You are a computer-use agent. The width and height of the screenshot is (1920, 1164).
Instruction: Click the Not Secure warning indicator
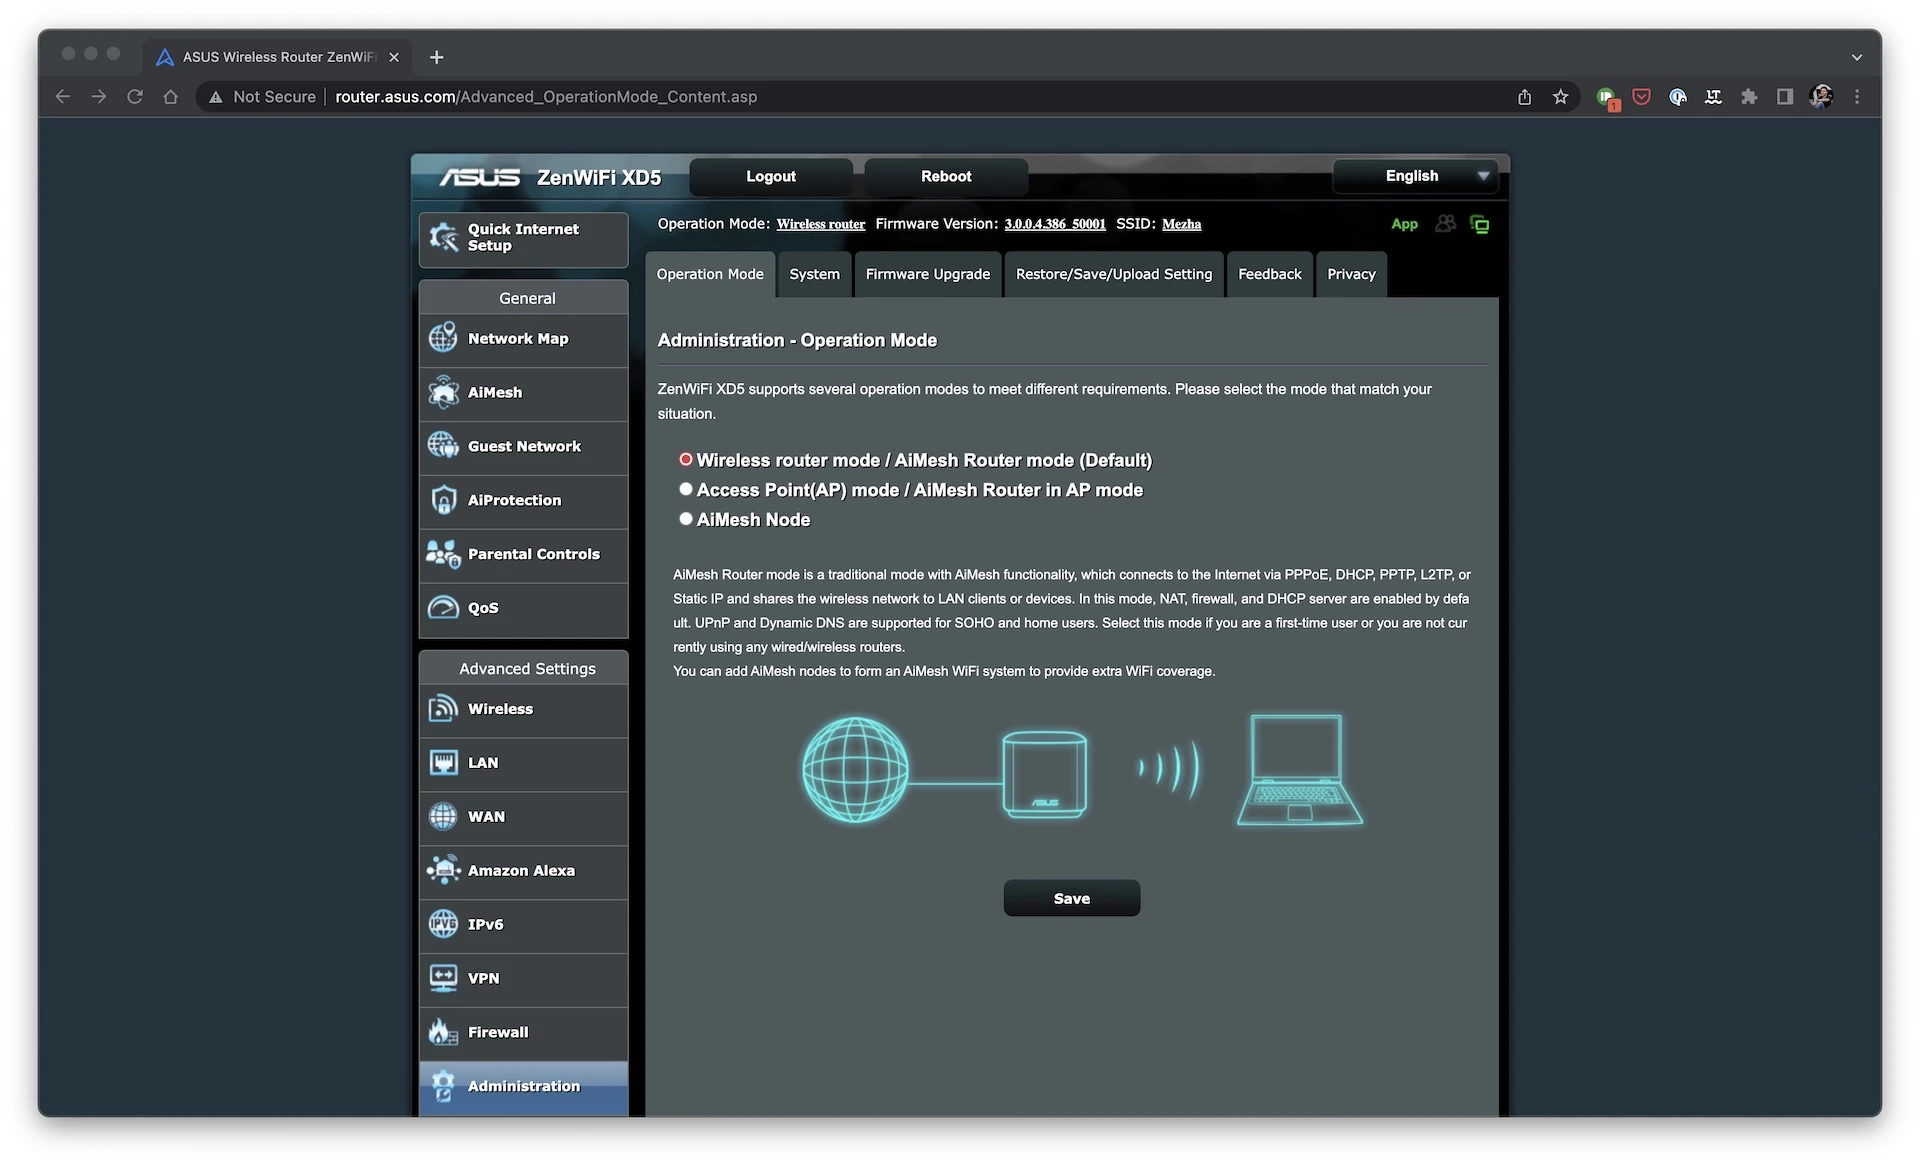click(x=261, y=97)
